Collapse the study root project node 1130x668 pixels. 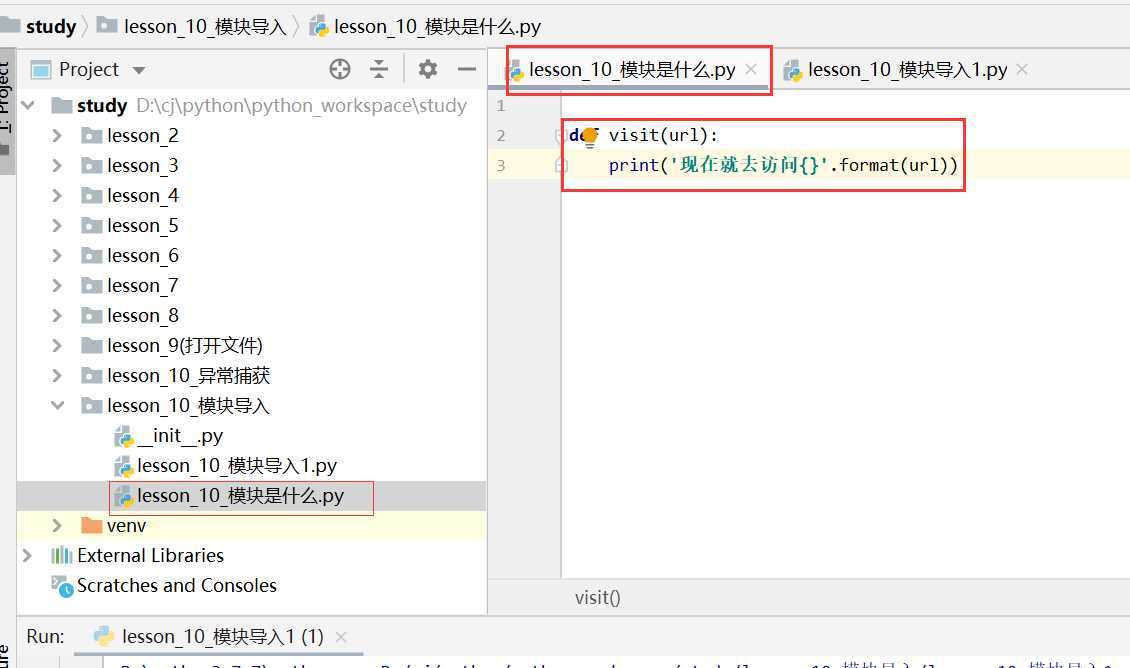click(27, 105)
